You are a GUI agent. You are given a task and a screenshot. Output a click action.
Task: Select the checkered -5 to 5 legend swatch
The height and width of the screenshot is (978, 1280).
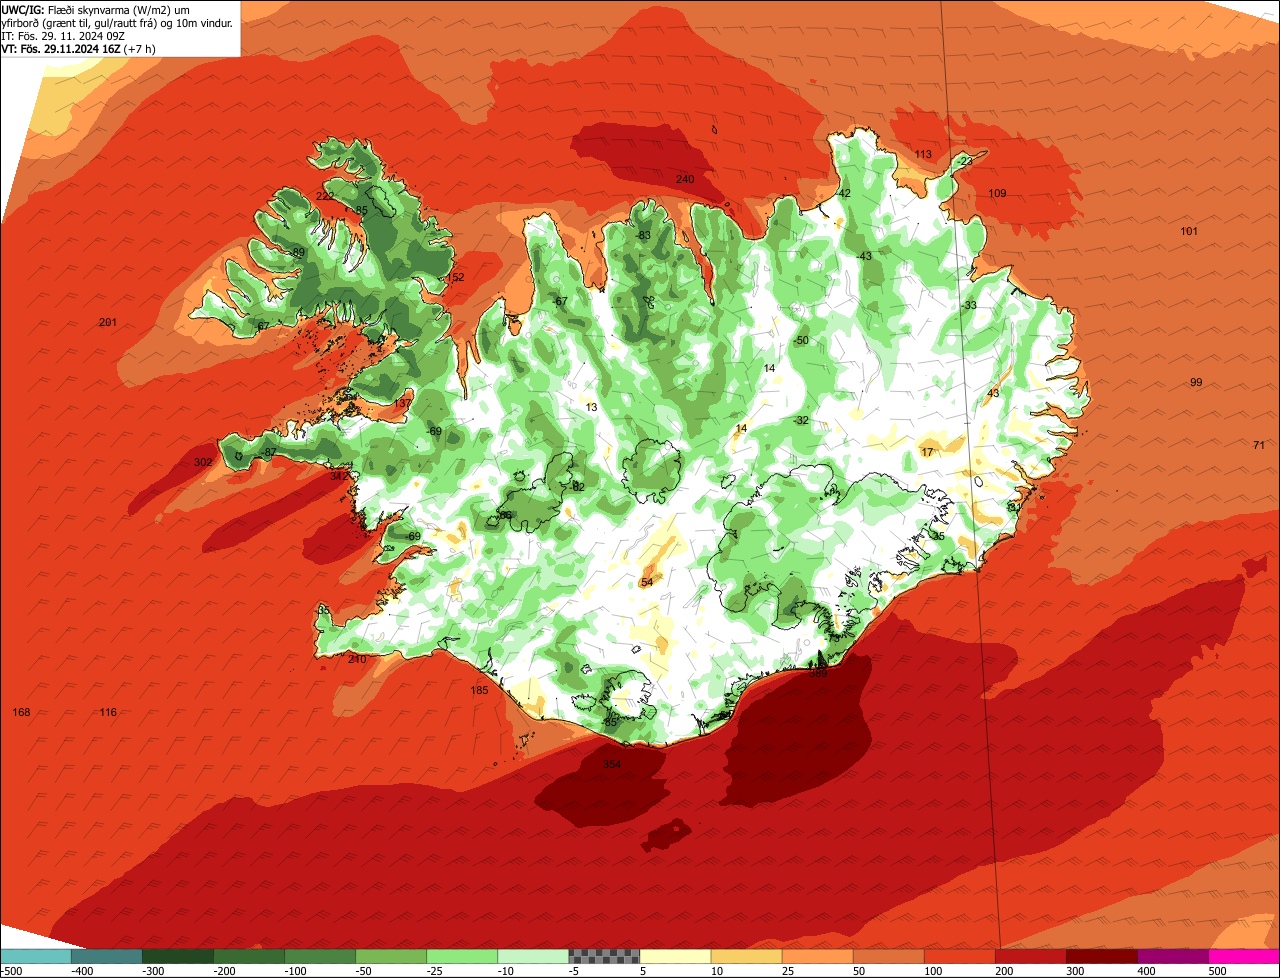[604, 956]
